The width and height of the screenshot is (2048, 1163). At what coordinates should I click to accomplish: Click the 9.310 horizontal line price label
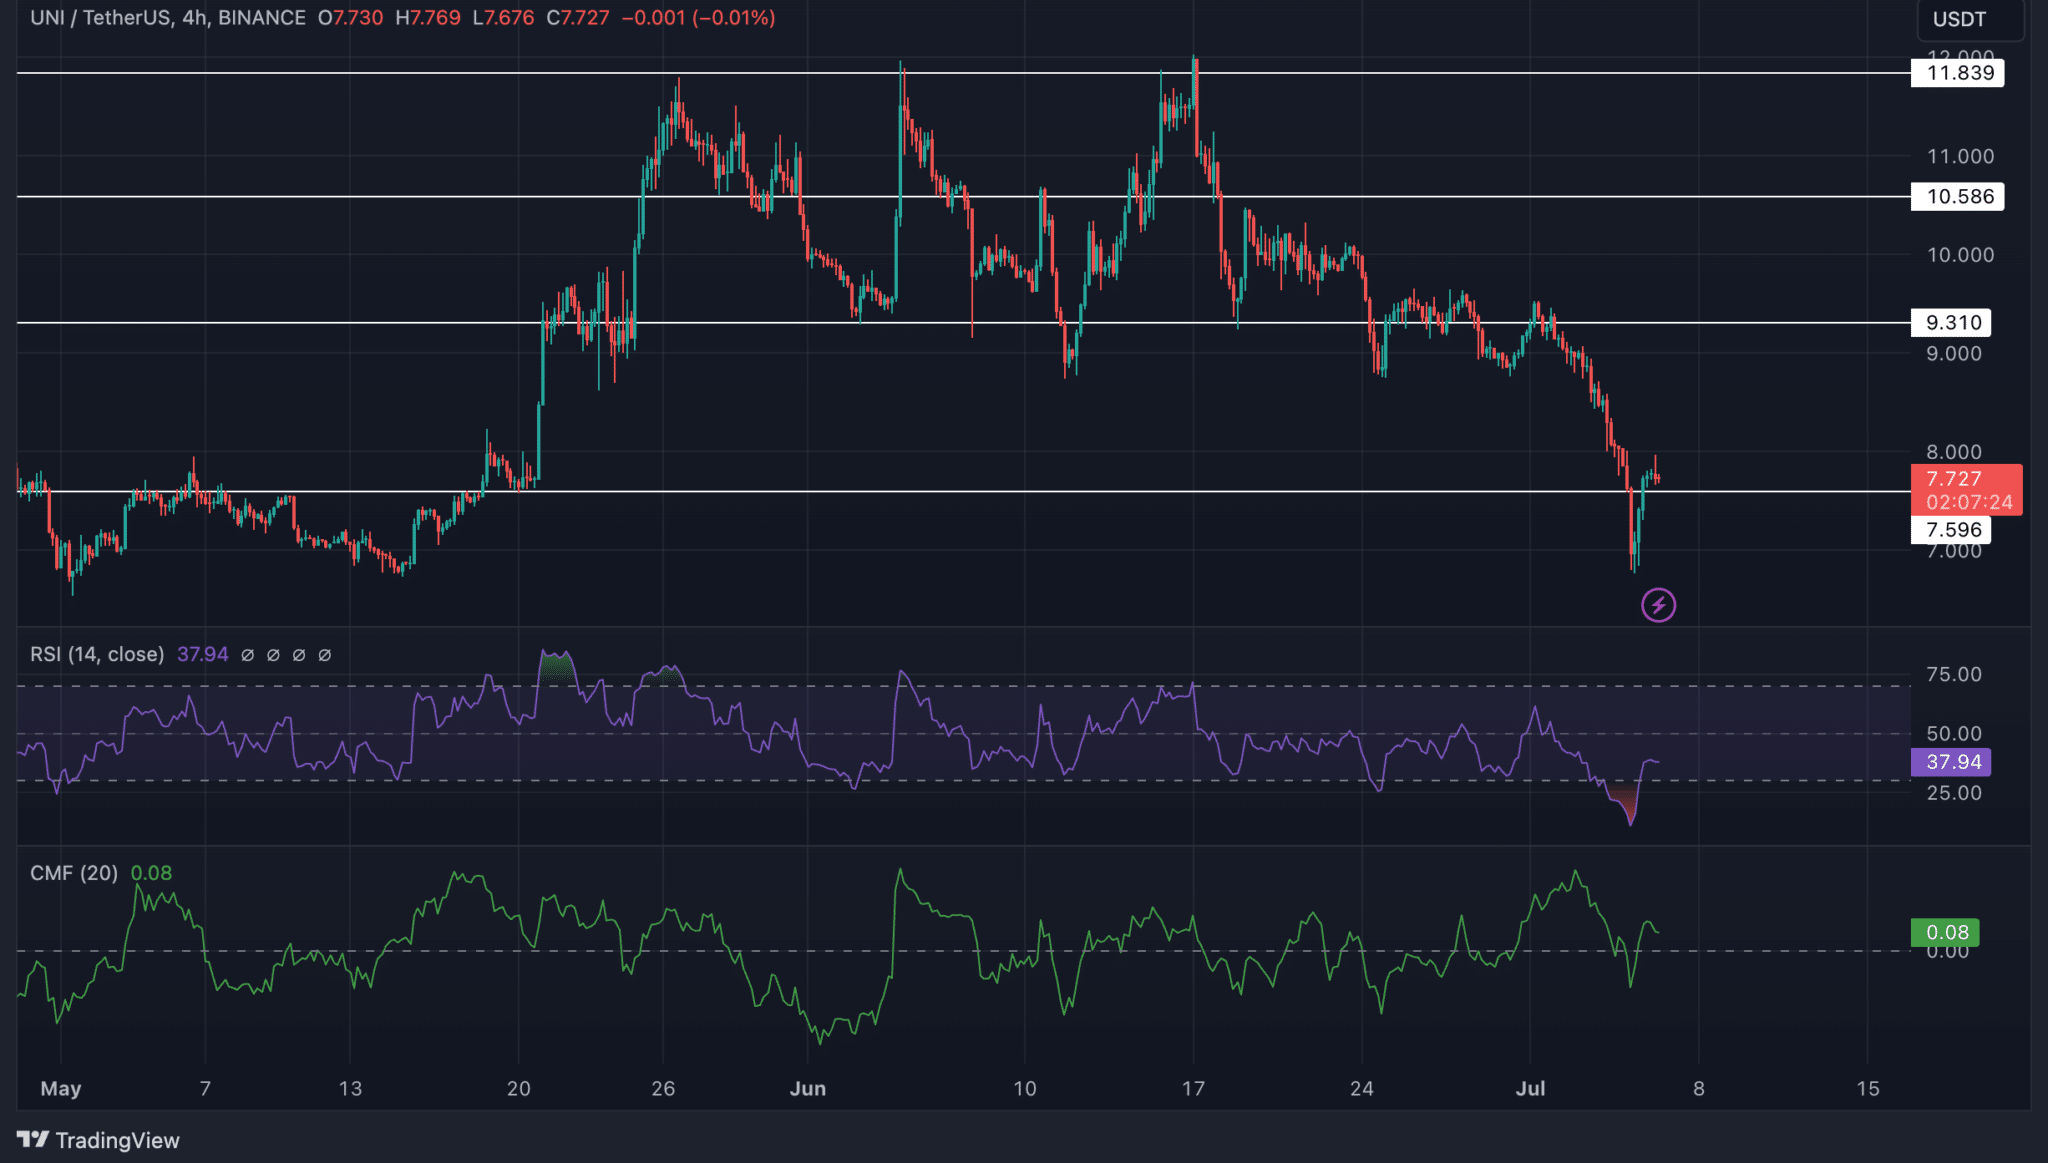1952,323
